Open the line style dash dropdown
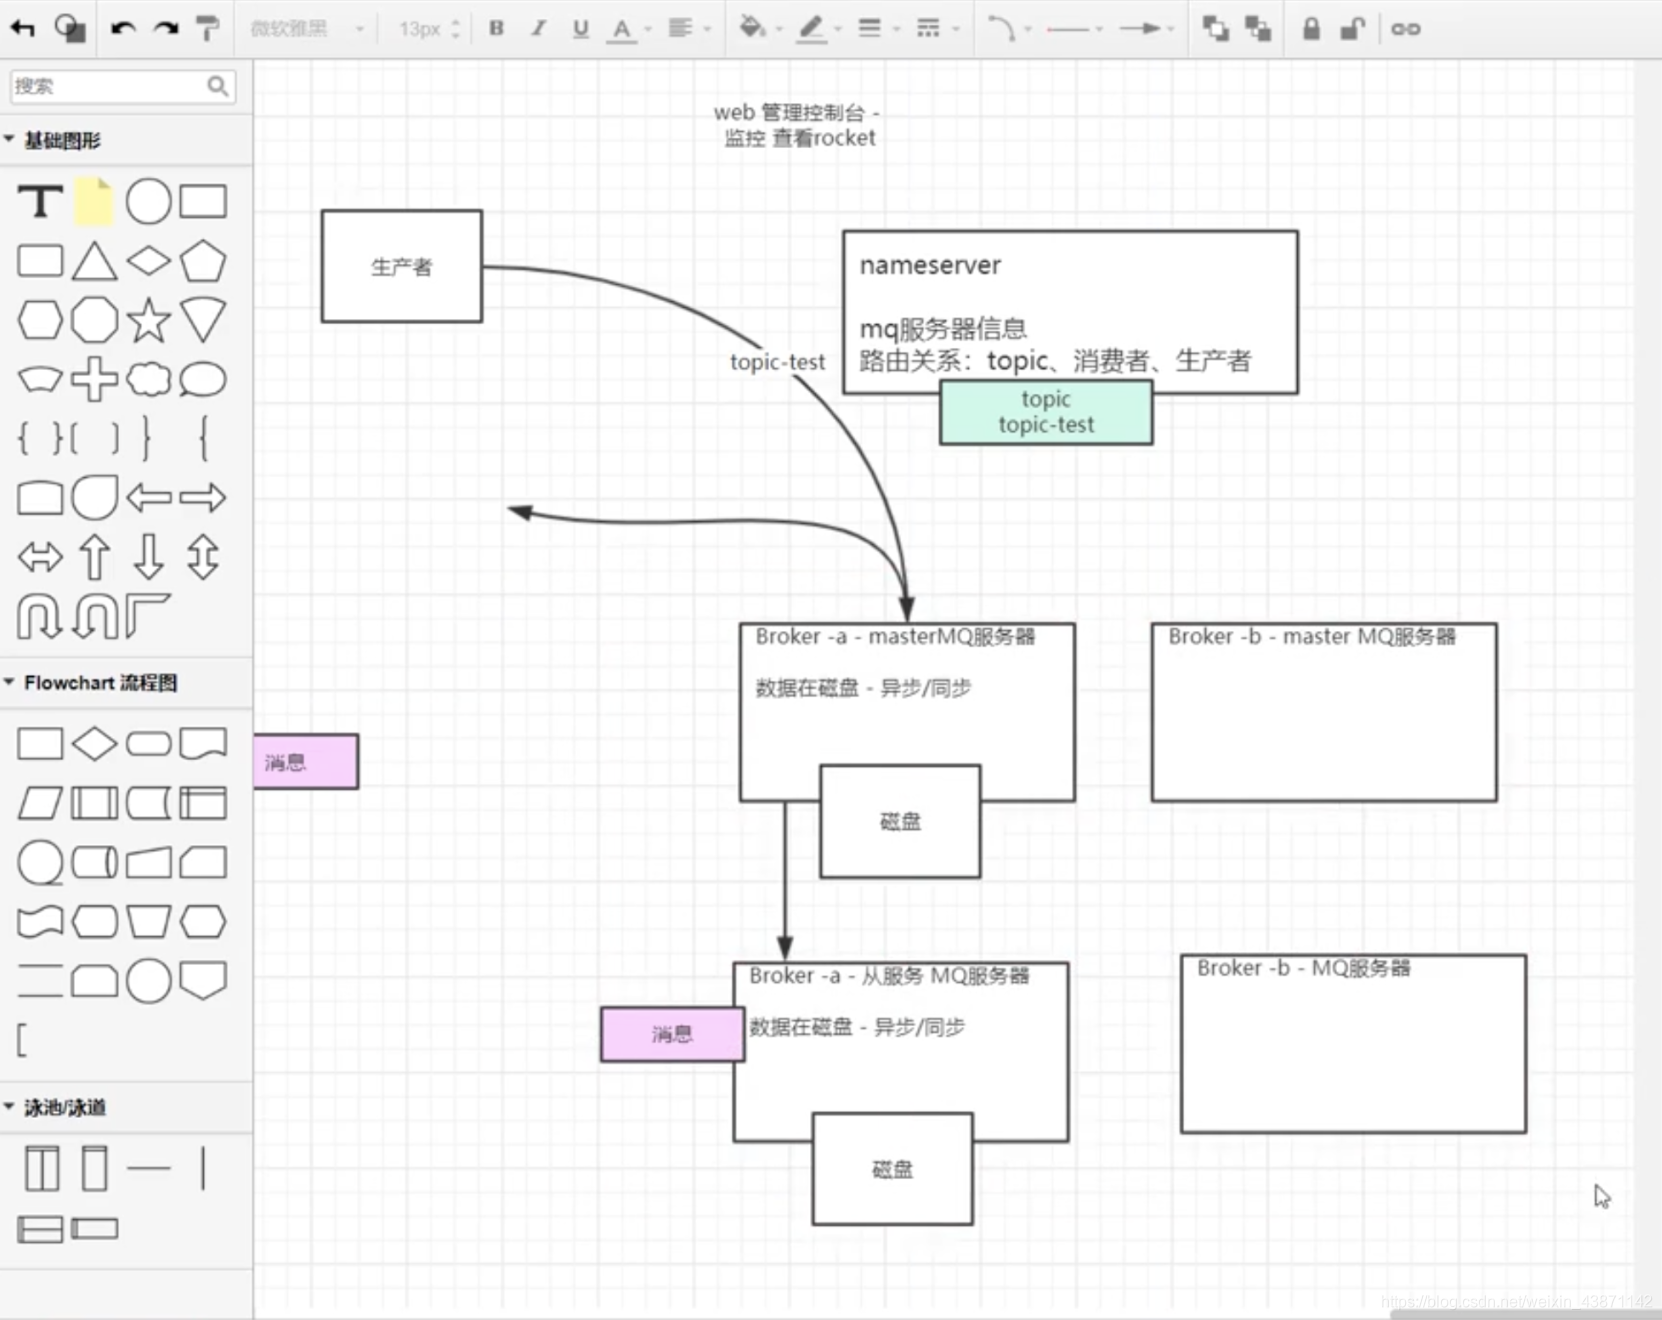The height and width of the screenshot is (1320, 1662). coord(937,28)
